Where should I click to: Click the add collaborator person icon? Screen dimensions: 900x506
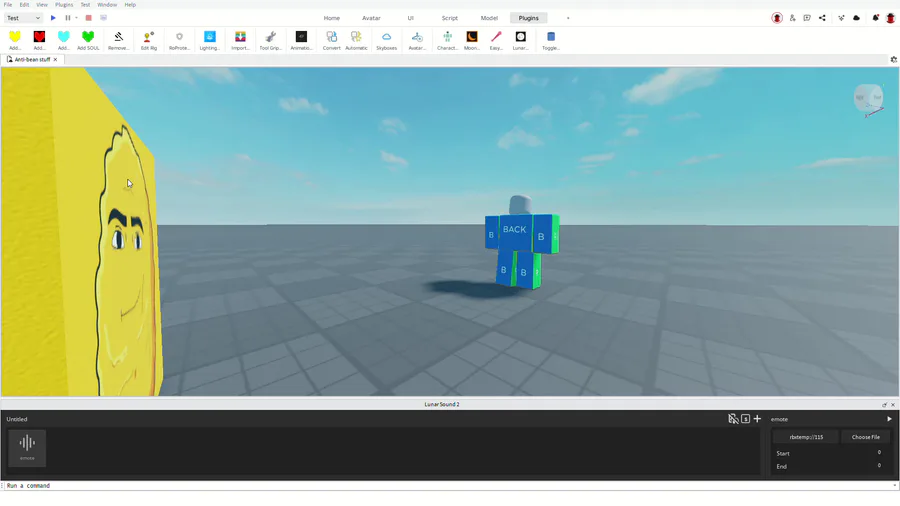point(793,18)
